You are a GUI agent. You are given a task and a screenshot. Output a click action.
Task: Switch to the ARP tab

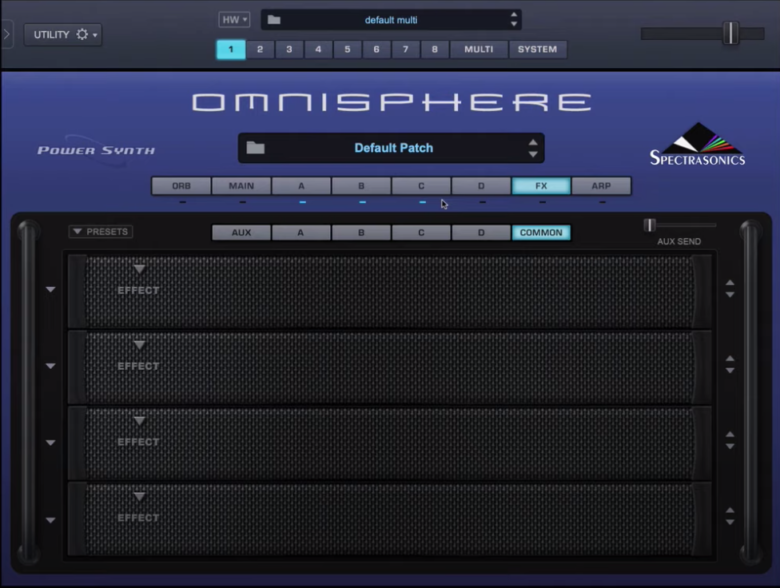pyautogui.click(x=601, y=186)
